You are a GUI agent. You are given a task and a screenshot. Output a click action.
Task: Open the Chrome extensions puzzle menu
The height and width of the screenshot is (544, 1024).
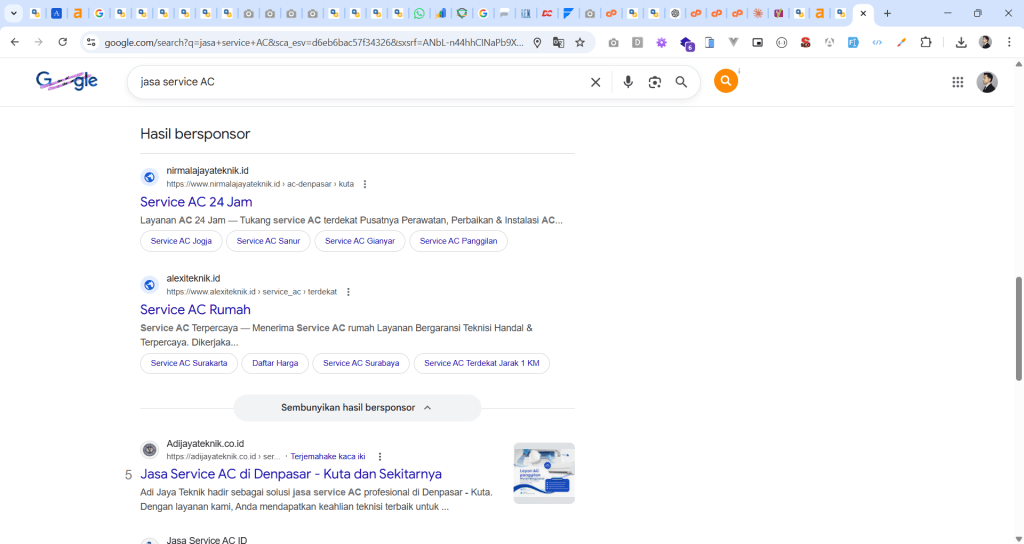926,43
